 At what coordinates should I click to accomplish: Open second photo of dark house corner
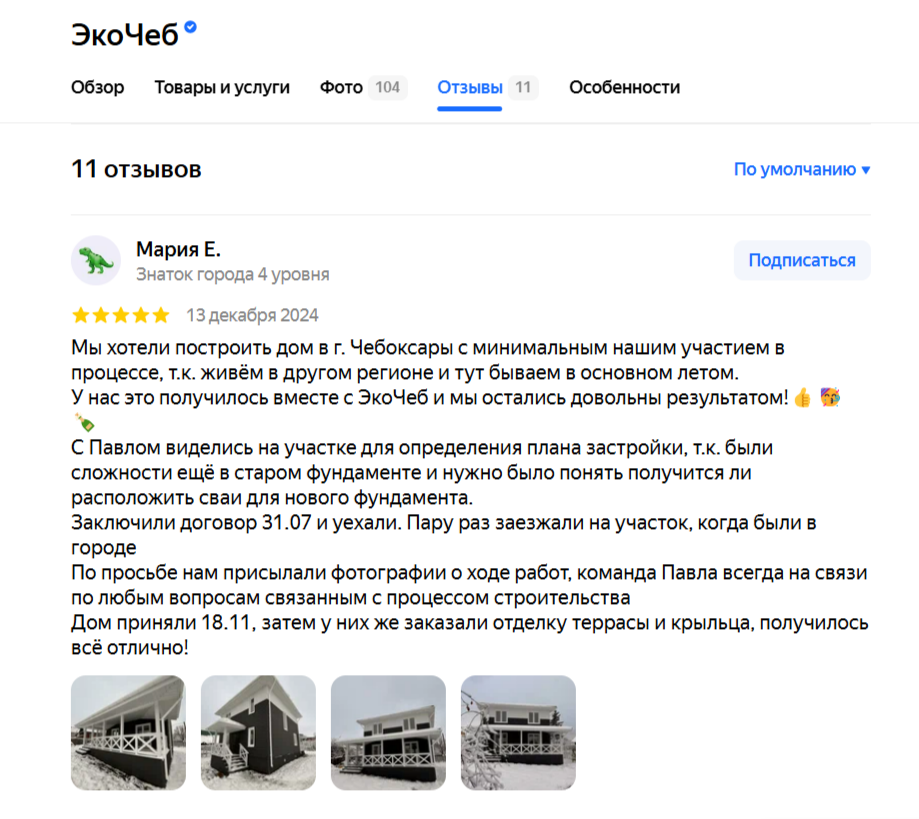258,733
